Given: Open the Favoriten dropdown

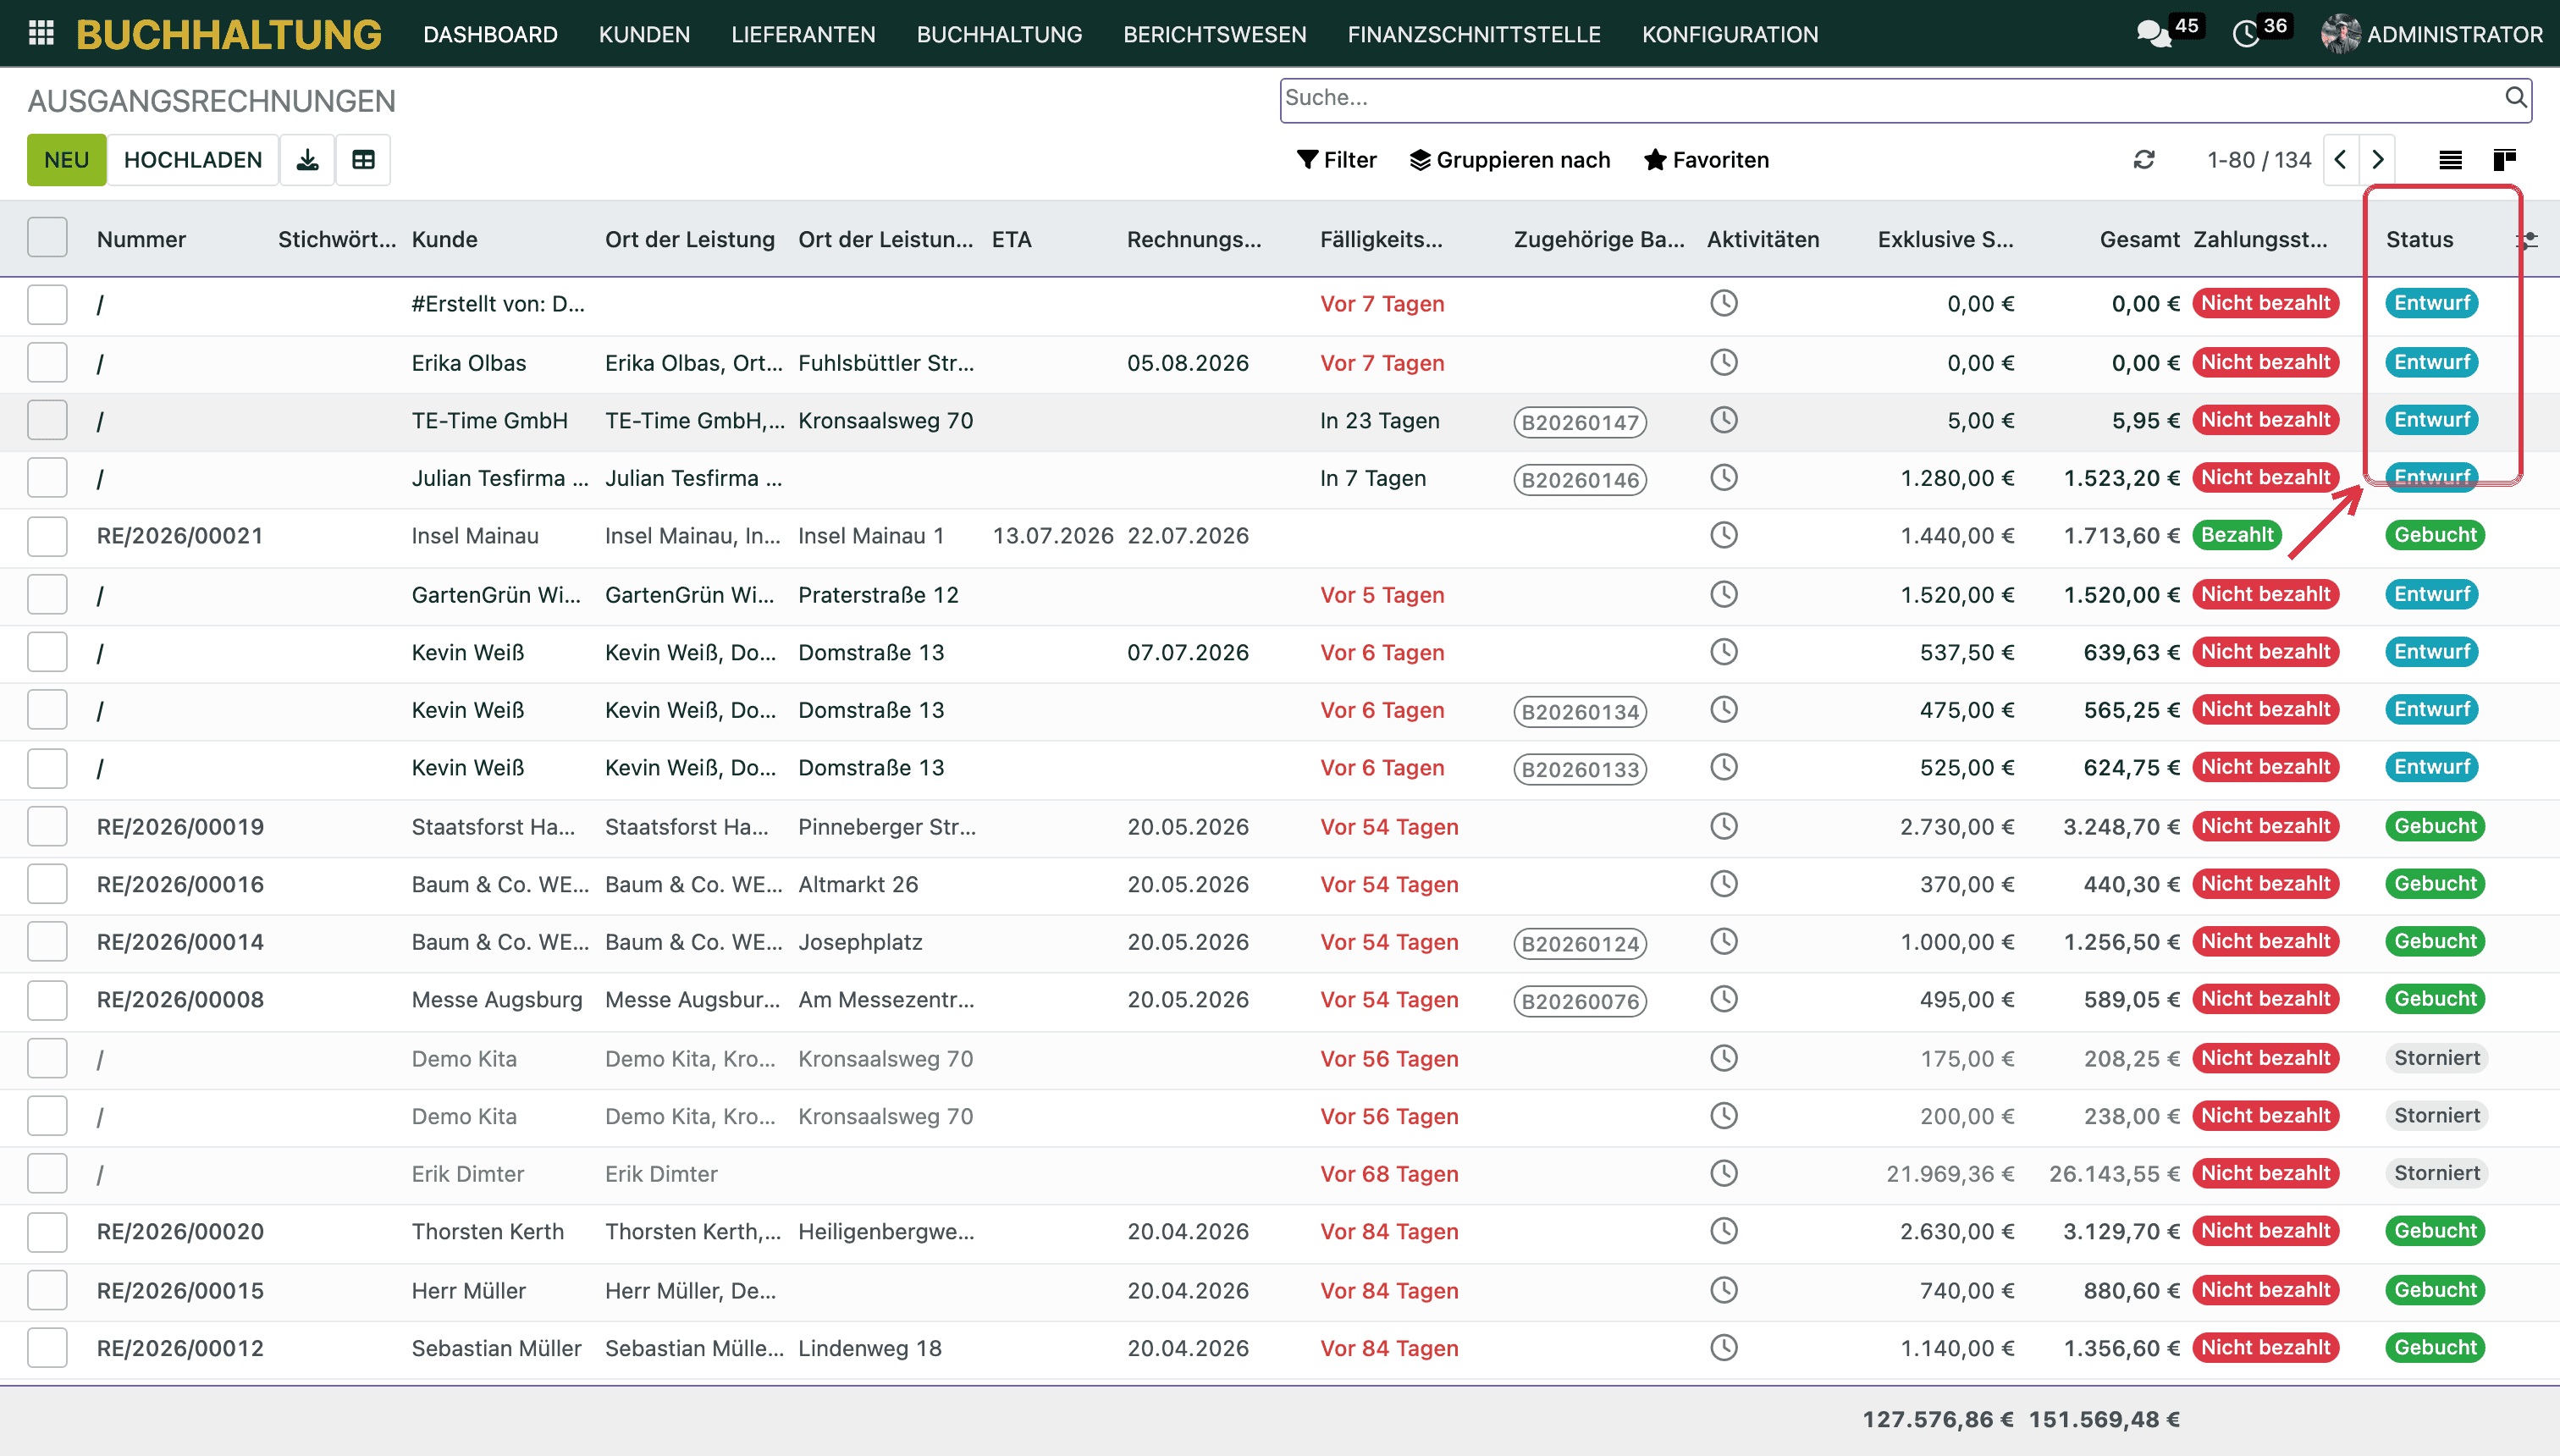Looking at the screenshot, I should point(1706,160).
